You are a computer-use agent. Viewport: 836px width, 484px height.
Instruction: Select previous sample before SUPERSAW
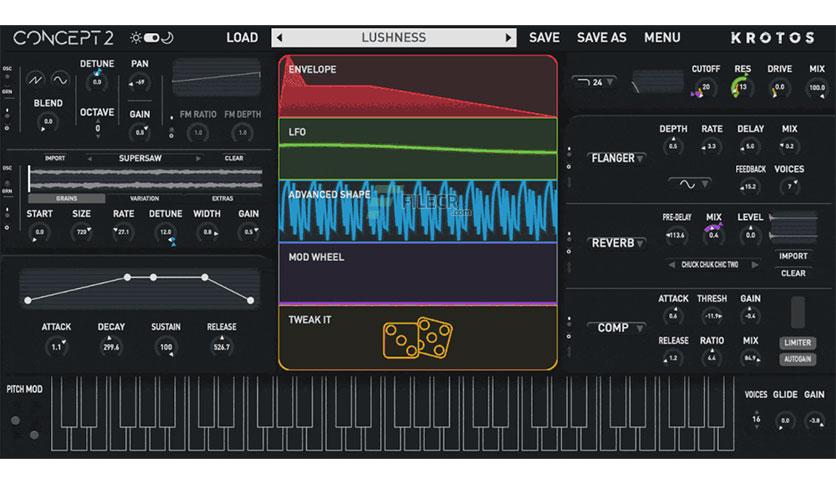(90, 159)
